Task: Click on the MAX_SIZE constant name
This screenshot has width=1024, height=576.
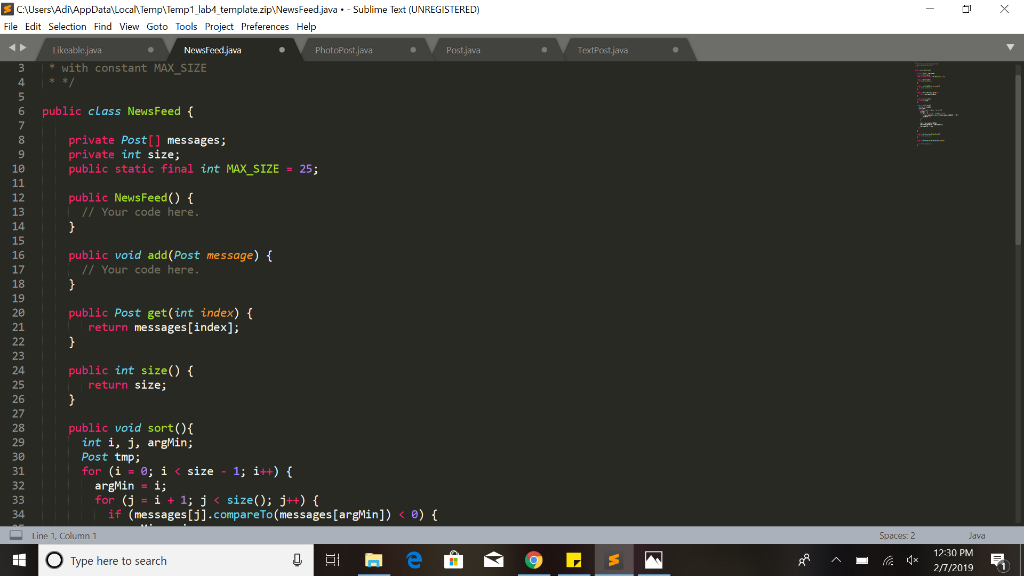Action: click(x=253, y=169)
